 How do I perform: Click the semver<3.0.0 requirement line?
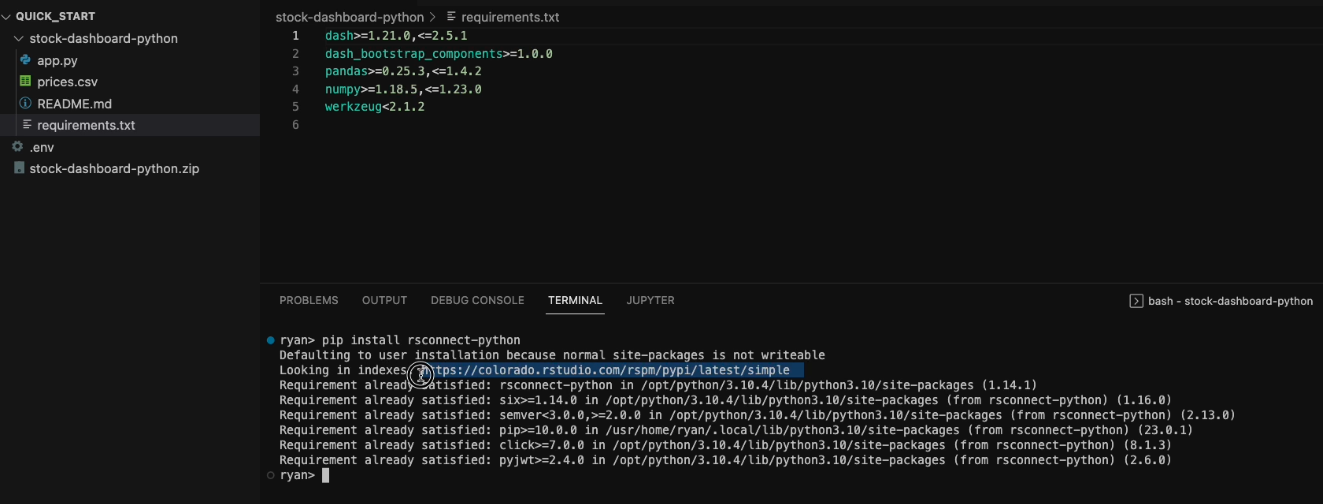pos(757,415)
